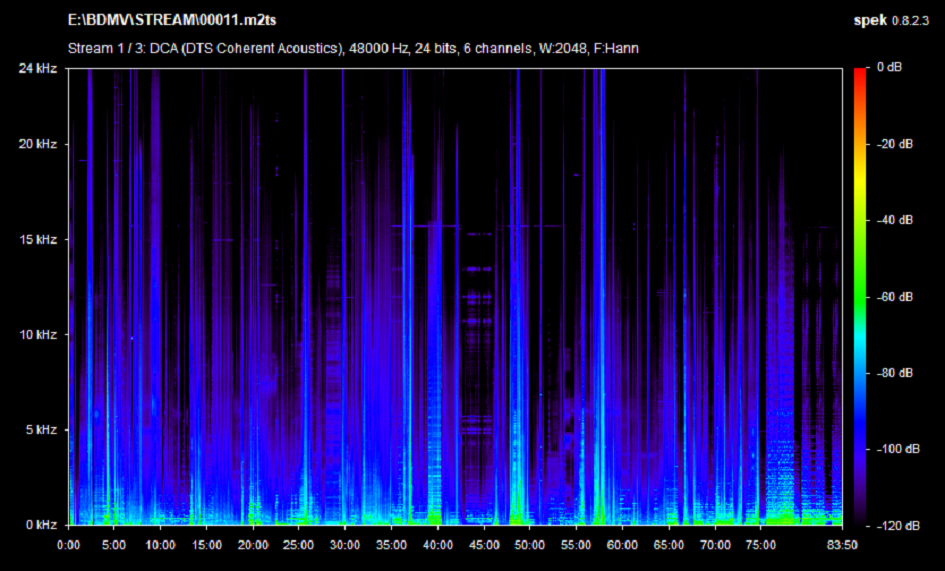Click the 45:00 time axis marker
The width and height of the screenshot is (945, 571).
(x=484, y=545)
